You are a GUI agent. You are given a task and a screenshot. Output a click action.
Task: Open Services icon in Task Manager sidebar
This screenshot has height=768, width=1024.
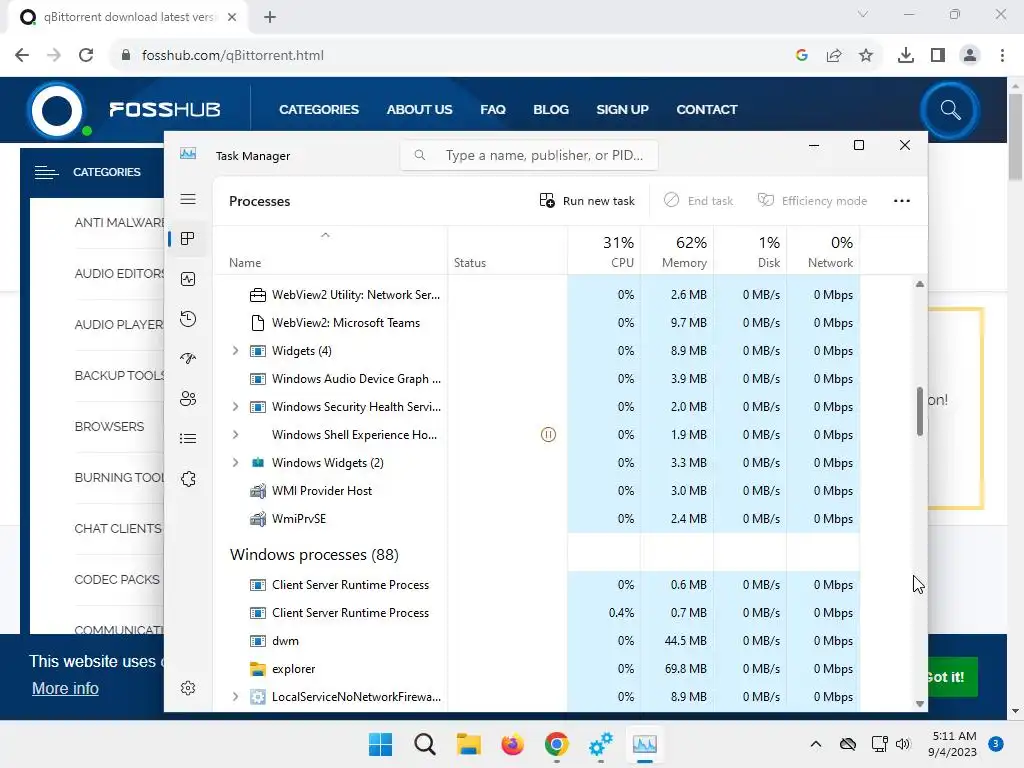click(188, 479)
